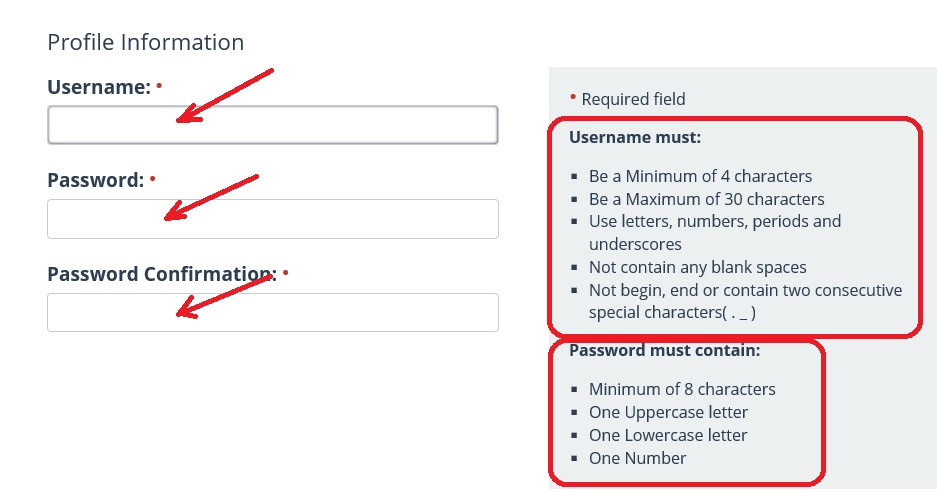Focus the Password input field
The image size is (937, 493).
pos(272,219)
